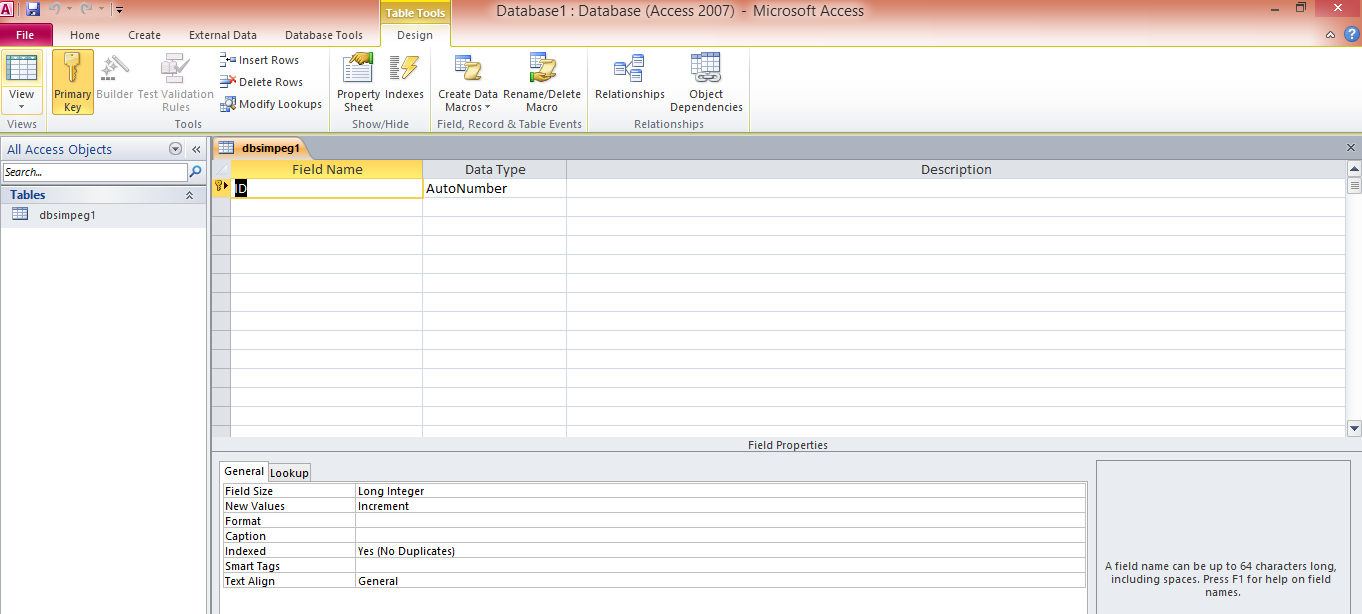Select the Design ribbon tab
The height and width of the screenshot is (614, 1362).
pyautogui.click(x=415, y=35)
